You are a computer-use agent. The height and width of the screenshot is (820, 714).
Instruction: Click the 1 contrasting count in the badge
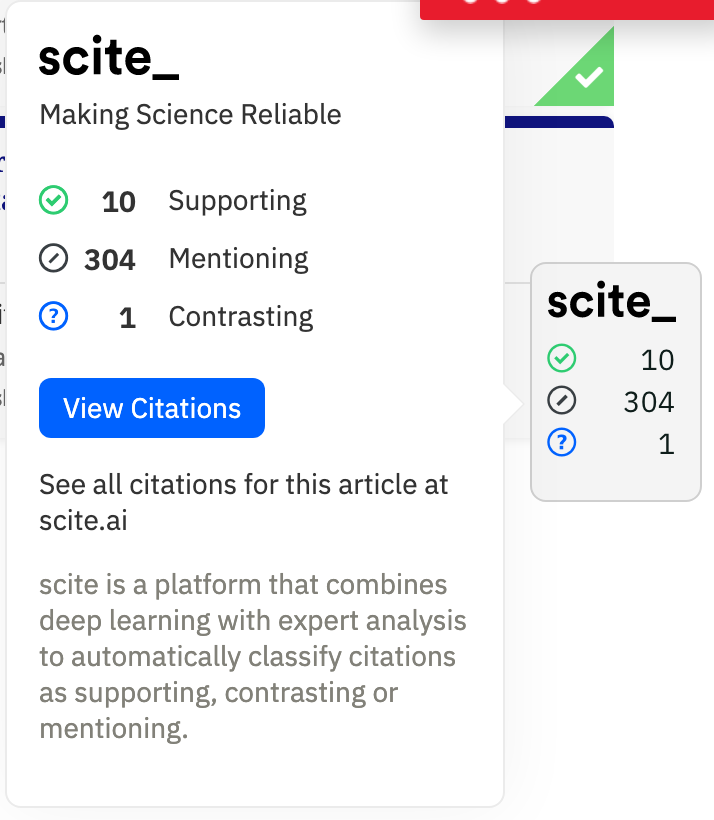tap(666, 444)
